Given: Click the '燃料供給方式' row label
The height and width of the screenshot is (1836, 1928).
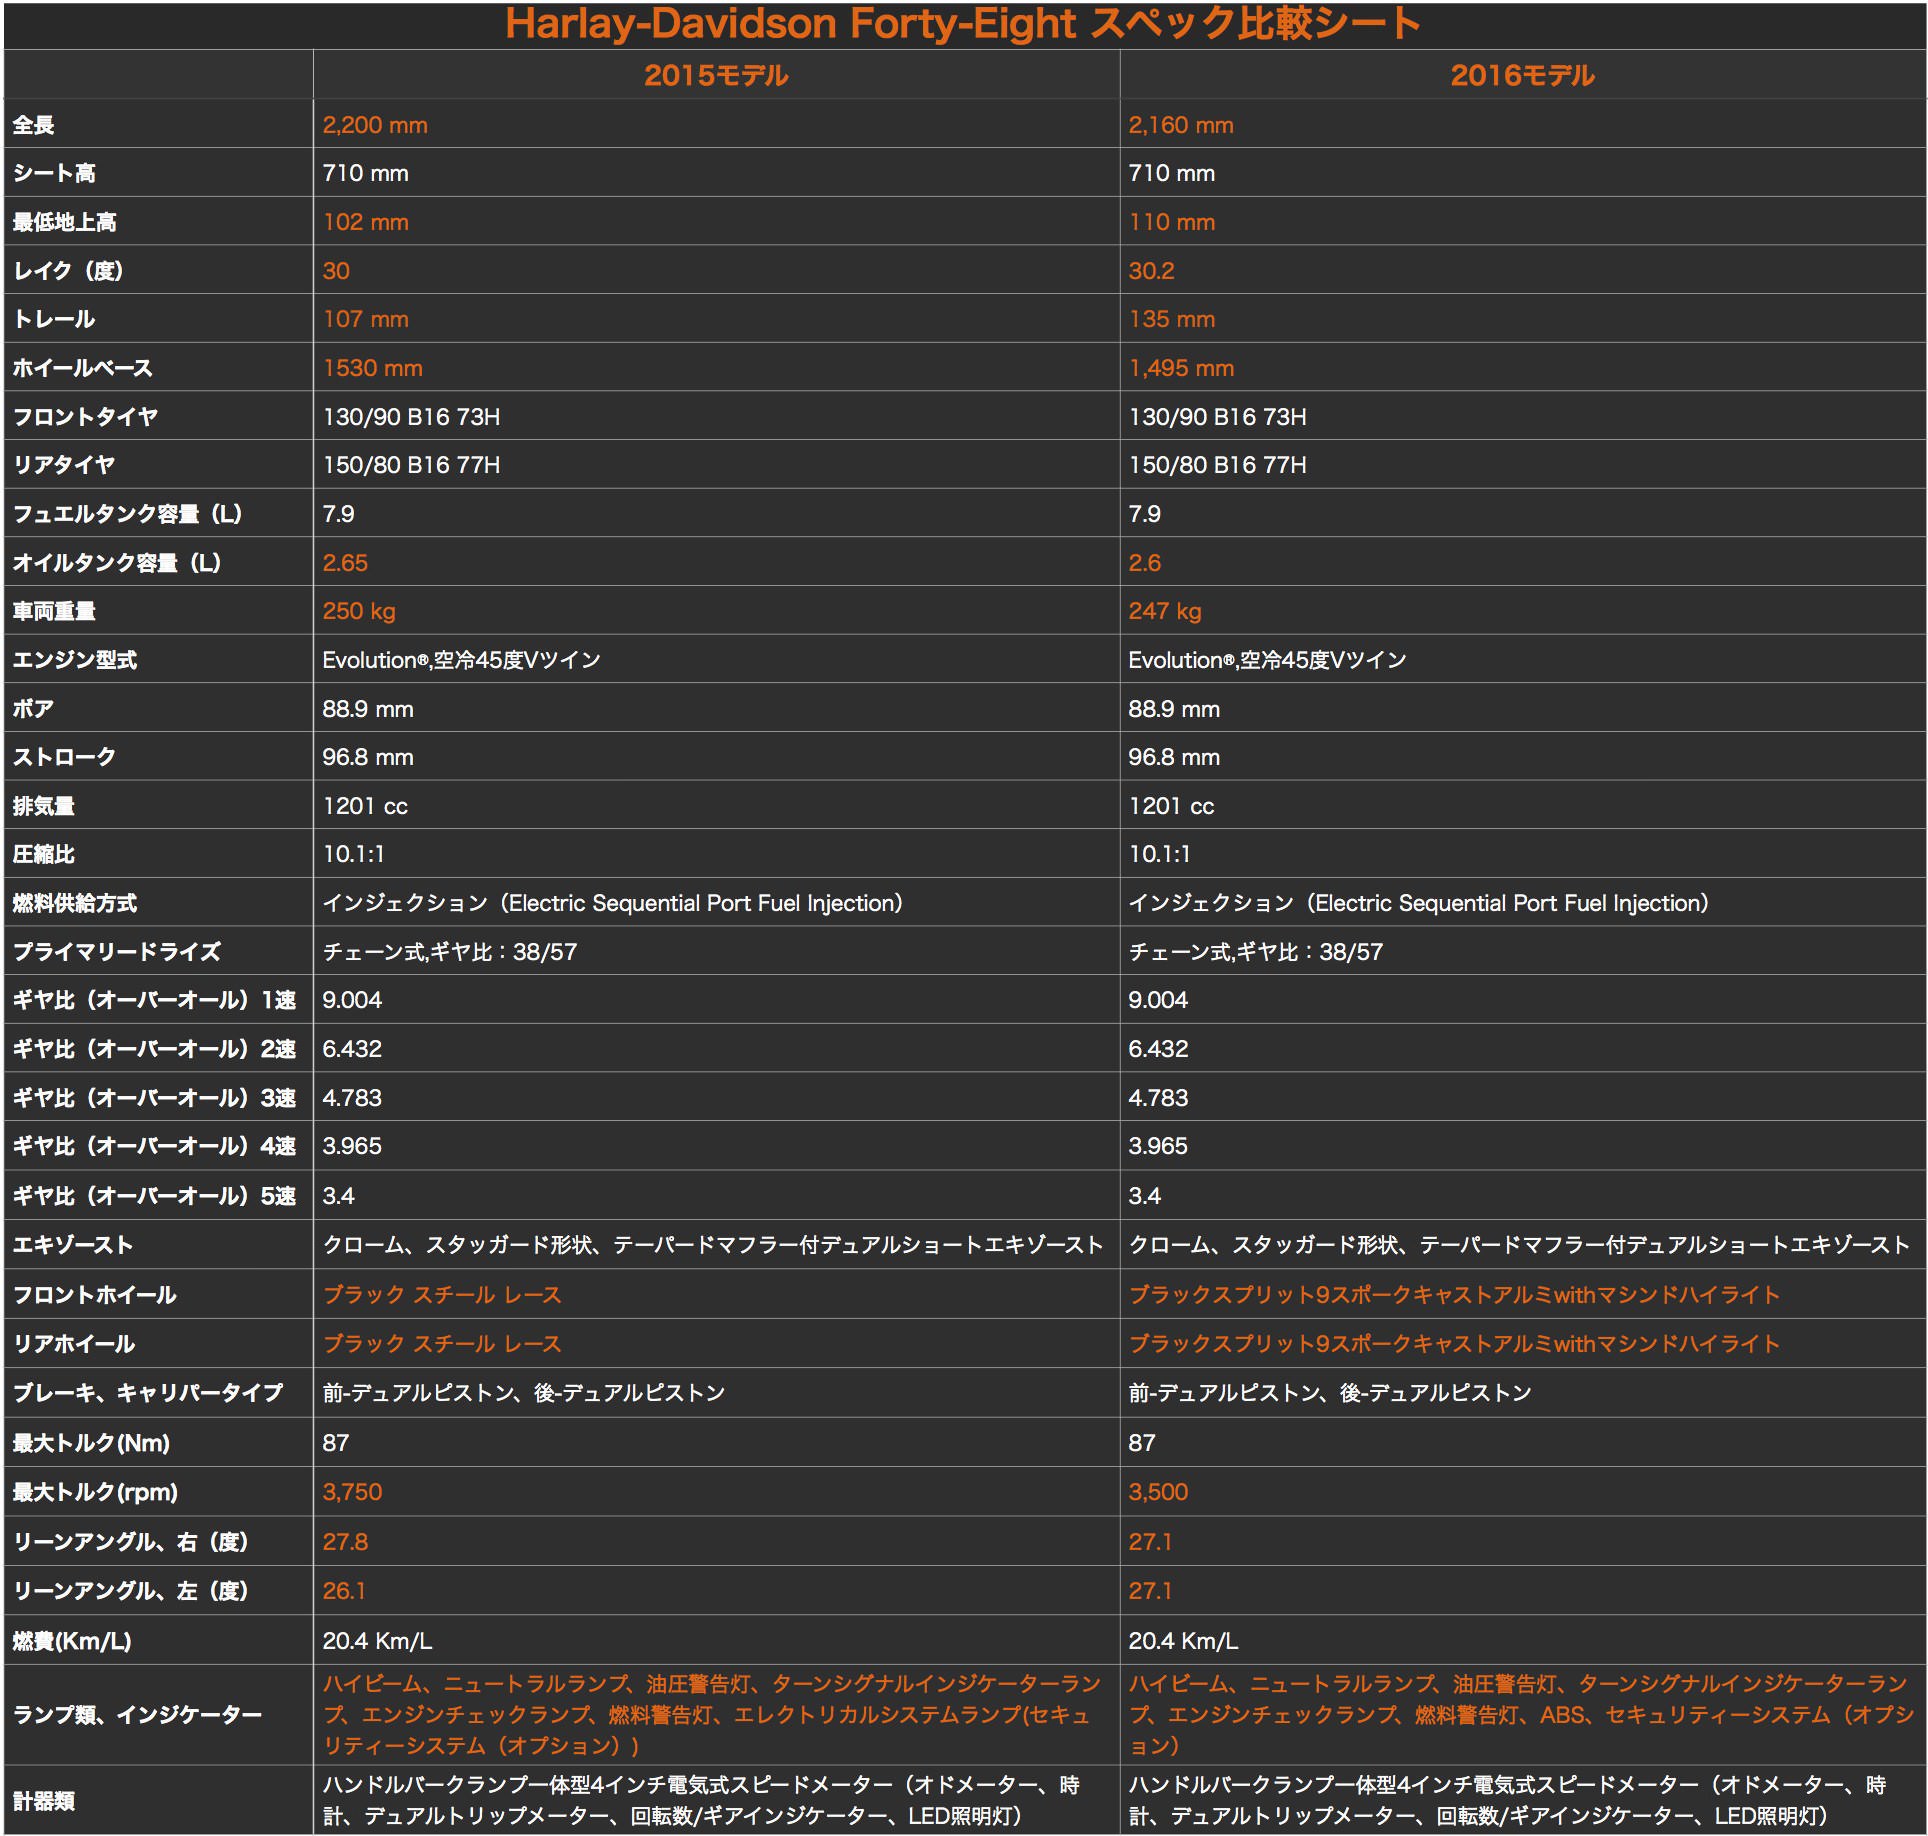Looking at the screenshot, I should click(x=75, y=903).
